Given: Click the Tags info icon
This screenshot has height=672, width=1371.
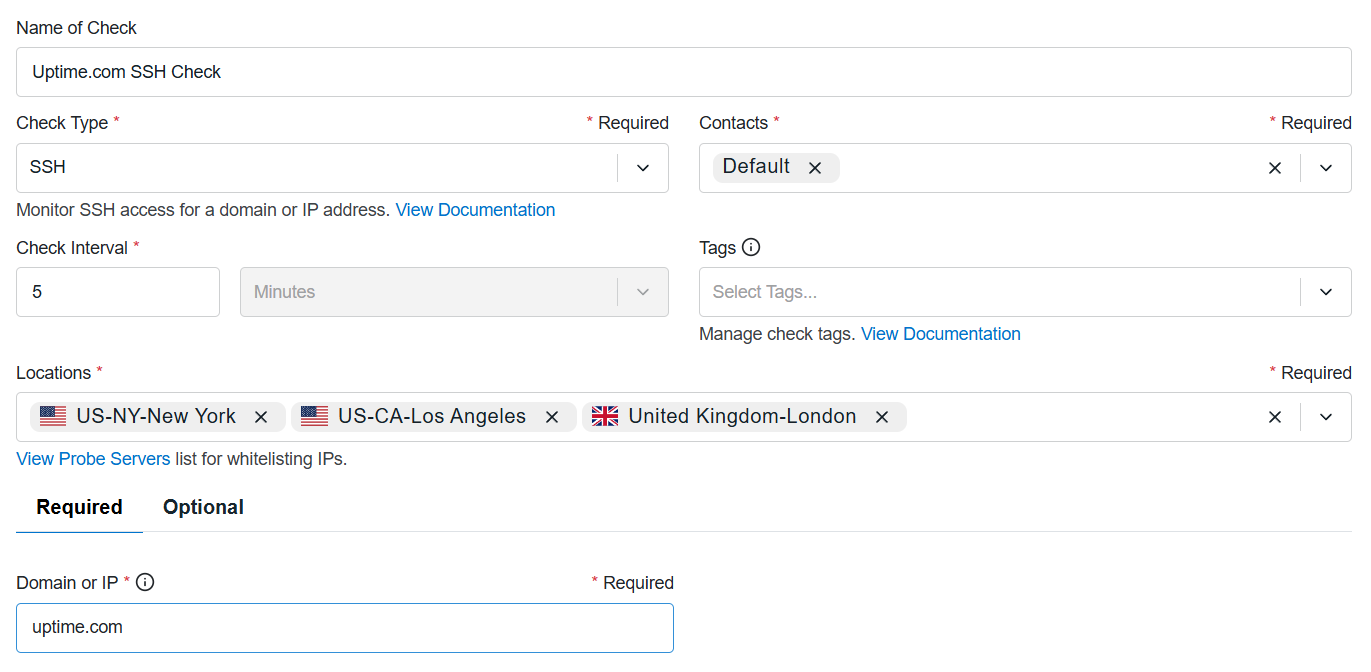Looking at the screenshot, I should [x=751, y=247].
